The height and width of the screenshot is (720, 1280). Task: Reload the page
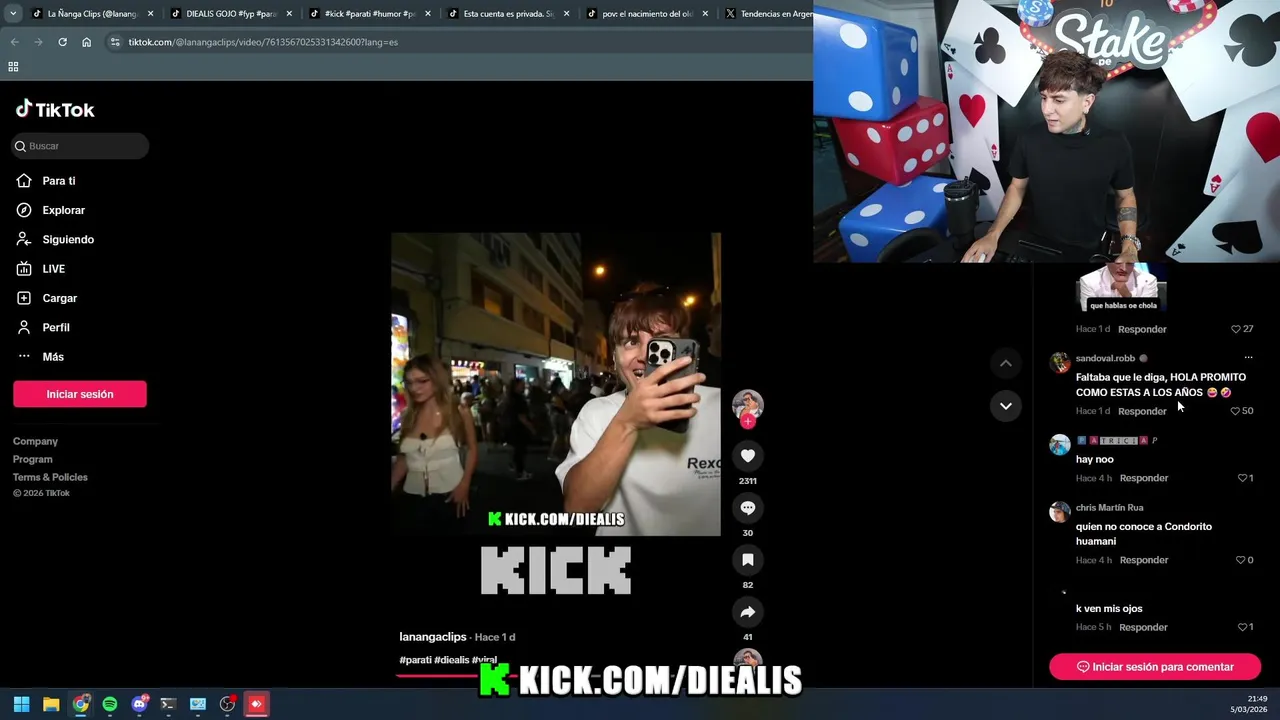62,42
